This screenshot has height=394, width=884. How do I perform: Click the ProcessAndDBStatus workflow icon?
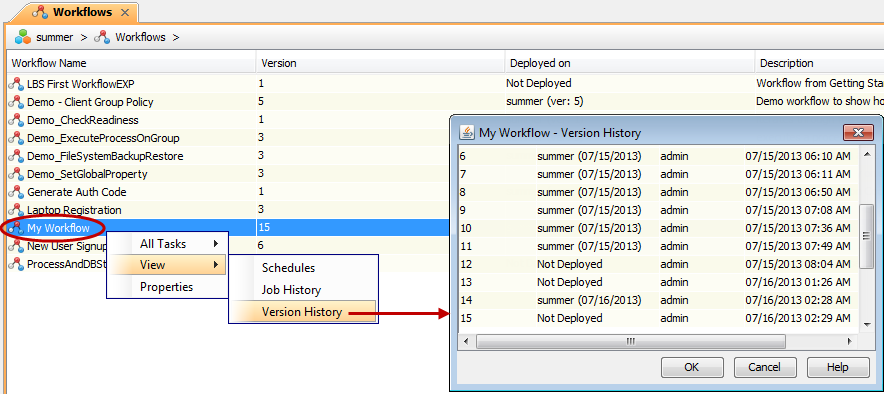[x=16, y=264]
